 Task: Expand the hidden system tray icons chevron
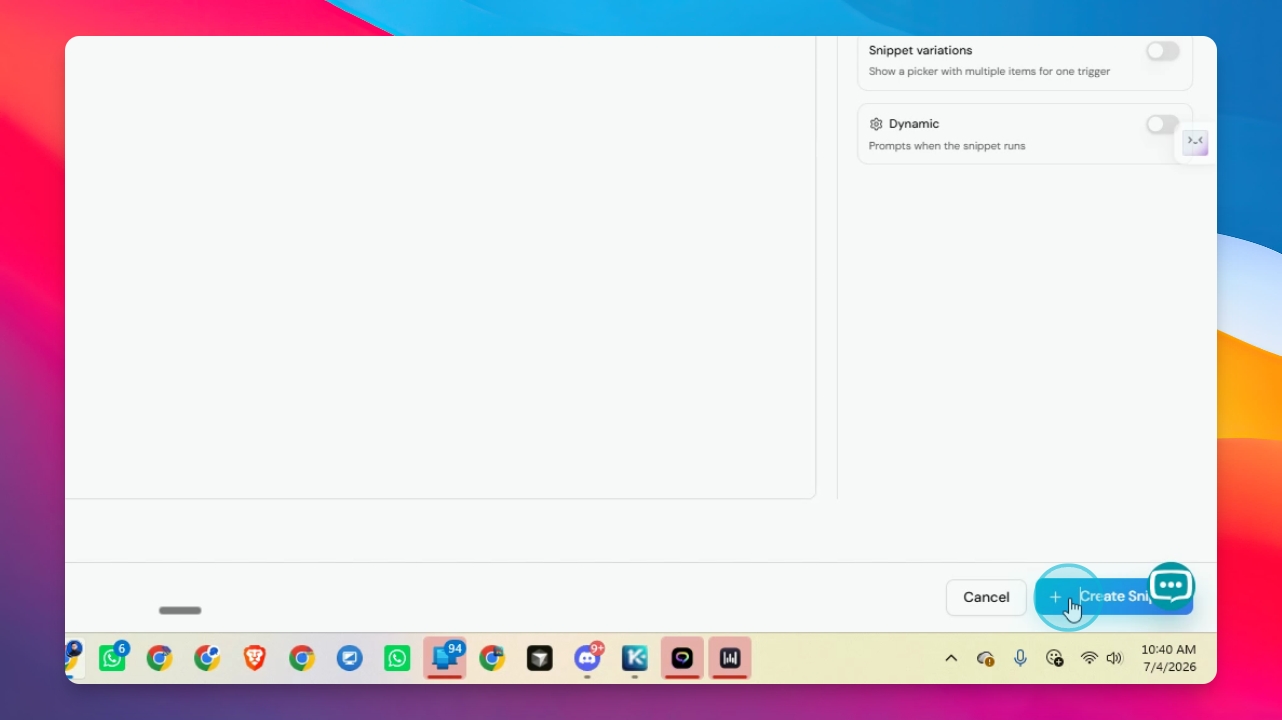pos(951,658)
